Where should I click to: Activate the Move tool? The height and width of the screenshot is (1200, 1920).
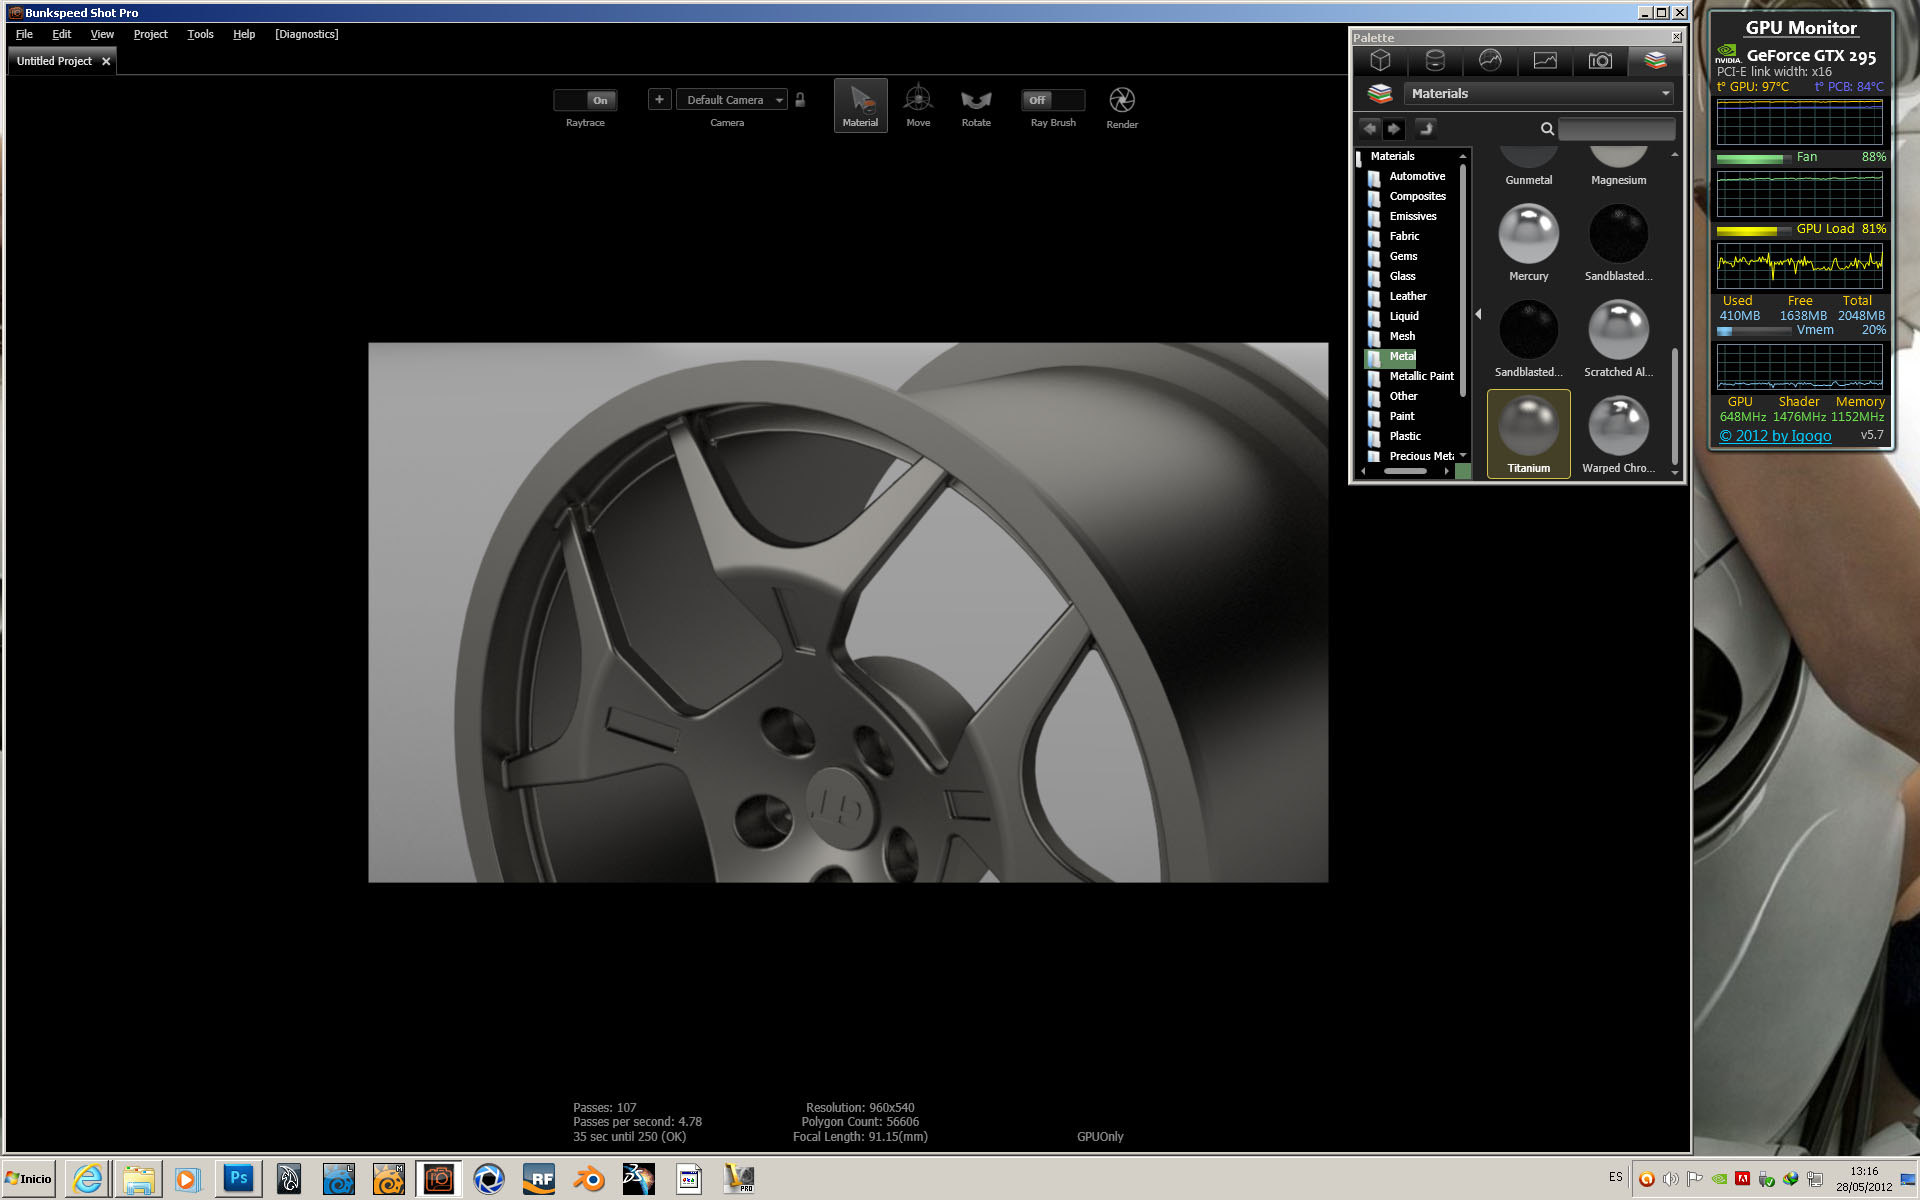point(918,106)
